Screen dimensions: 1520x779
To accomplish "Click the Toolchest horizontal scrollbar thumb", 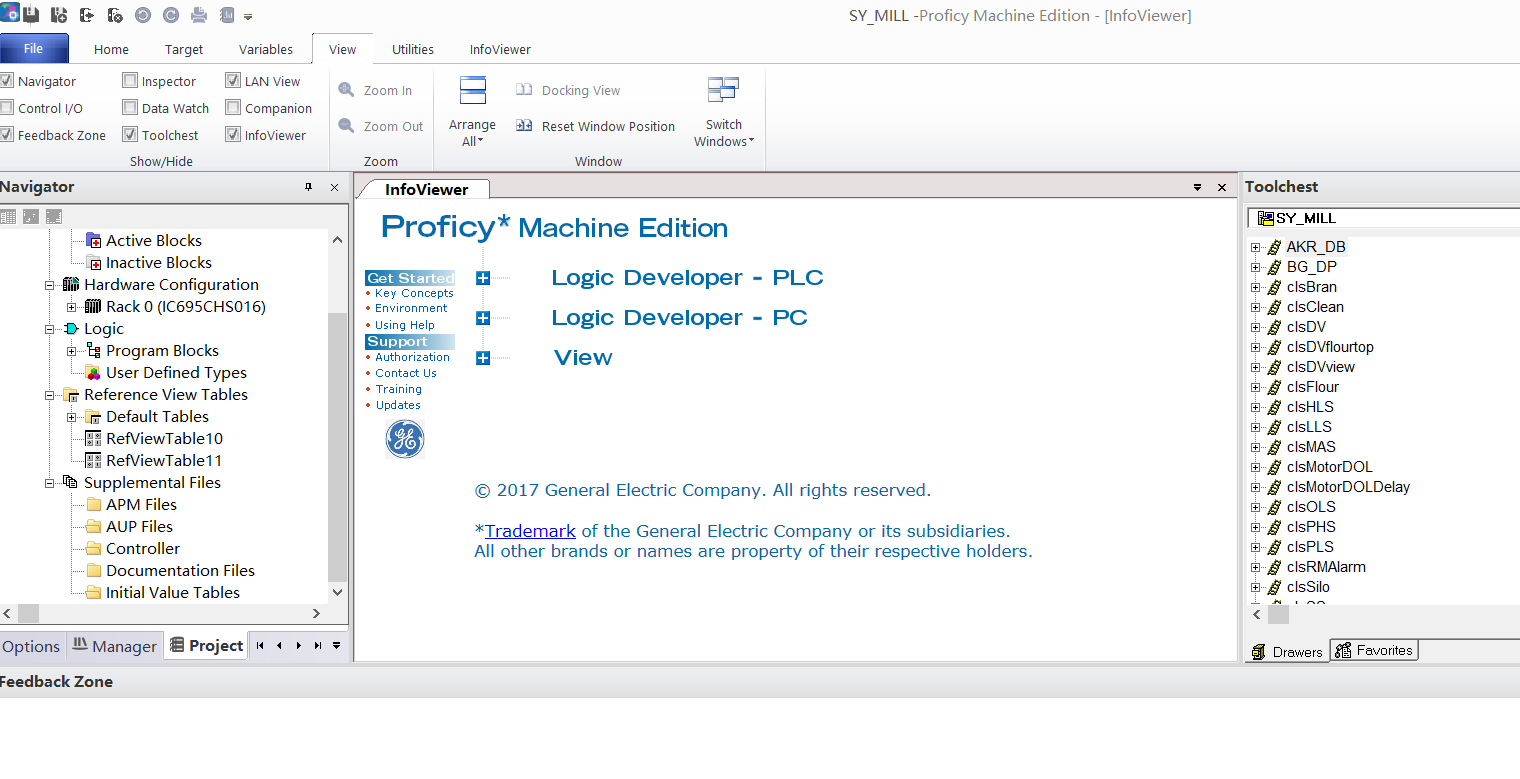I will pos(1278,615).
